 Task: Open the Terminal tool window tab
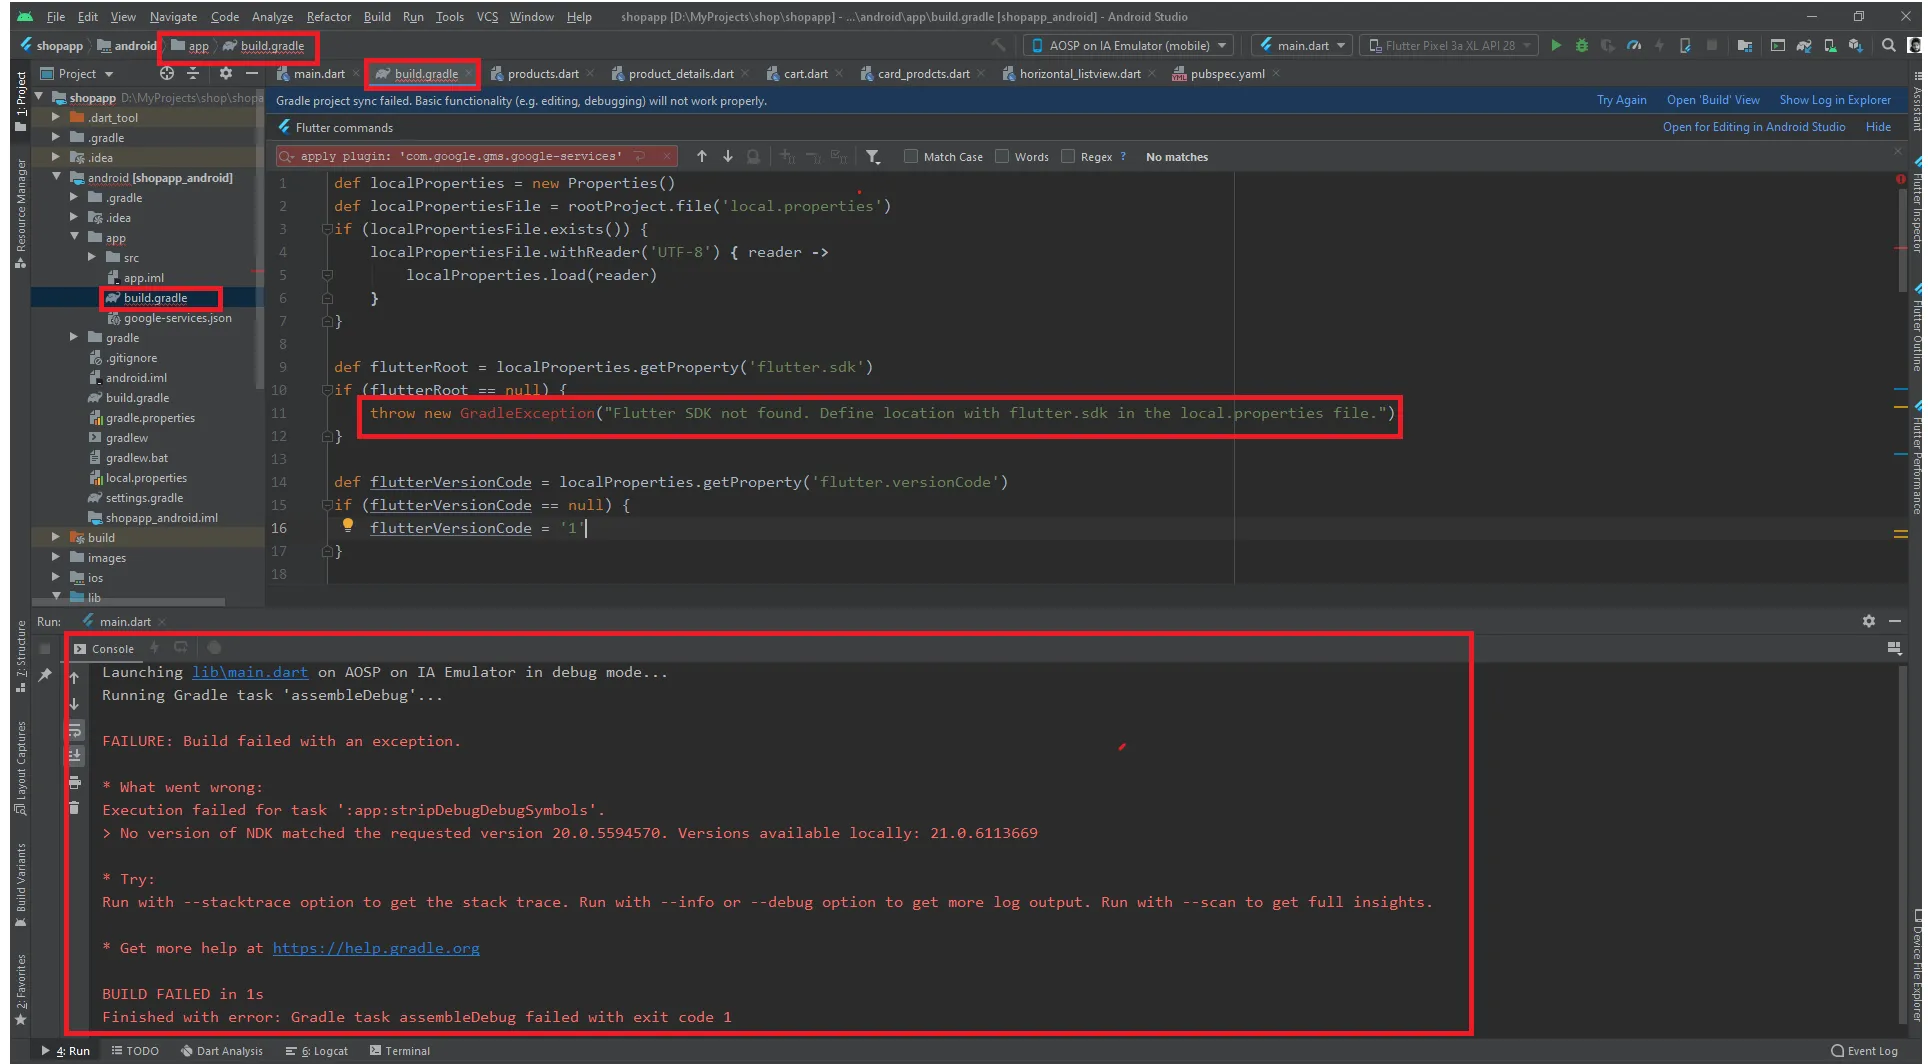click(400, 1051)
